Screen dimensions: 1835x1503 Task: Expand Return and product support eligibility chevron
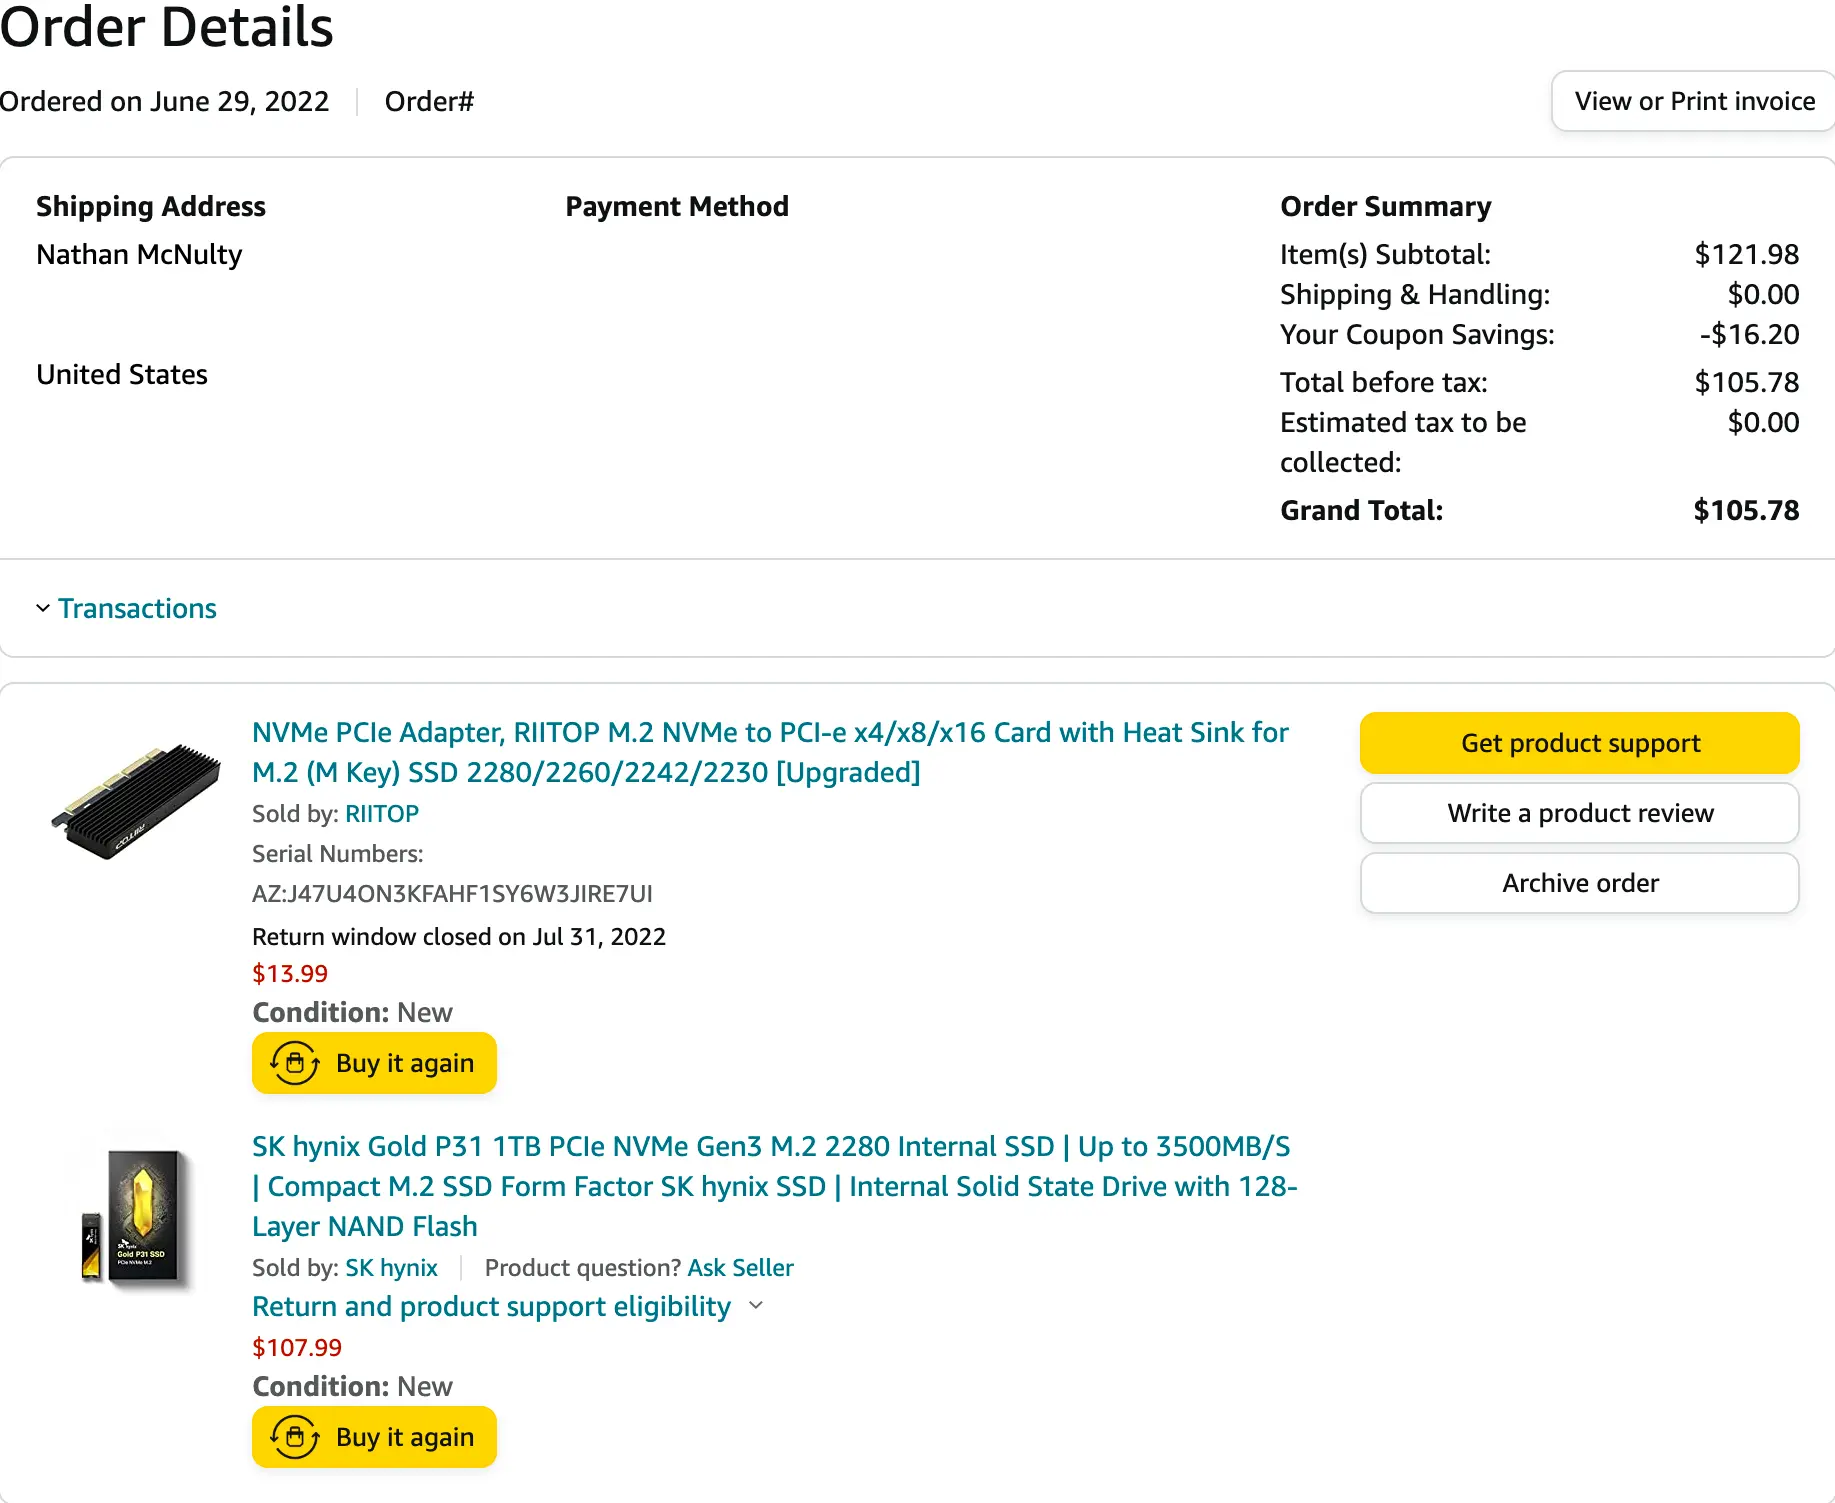pos(756,1305)
